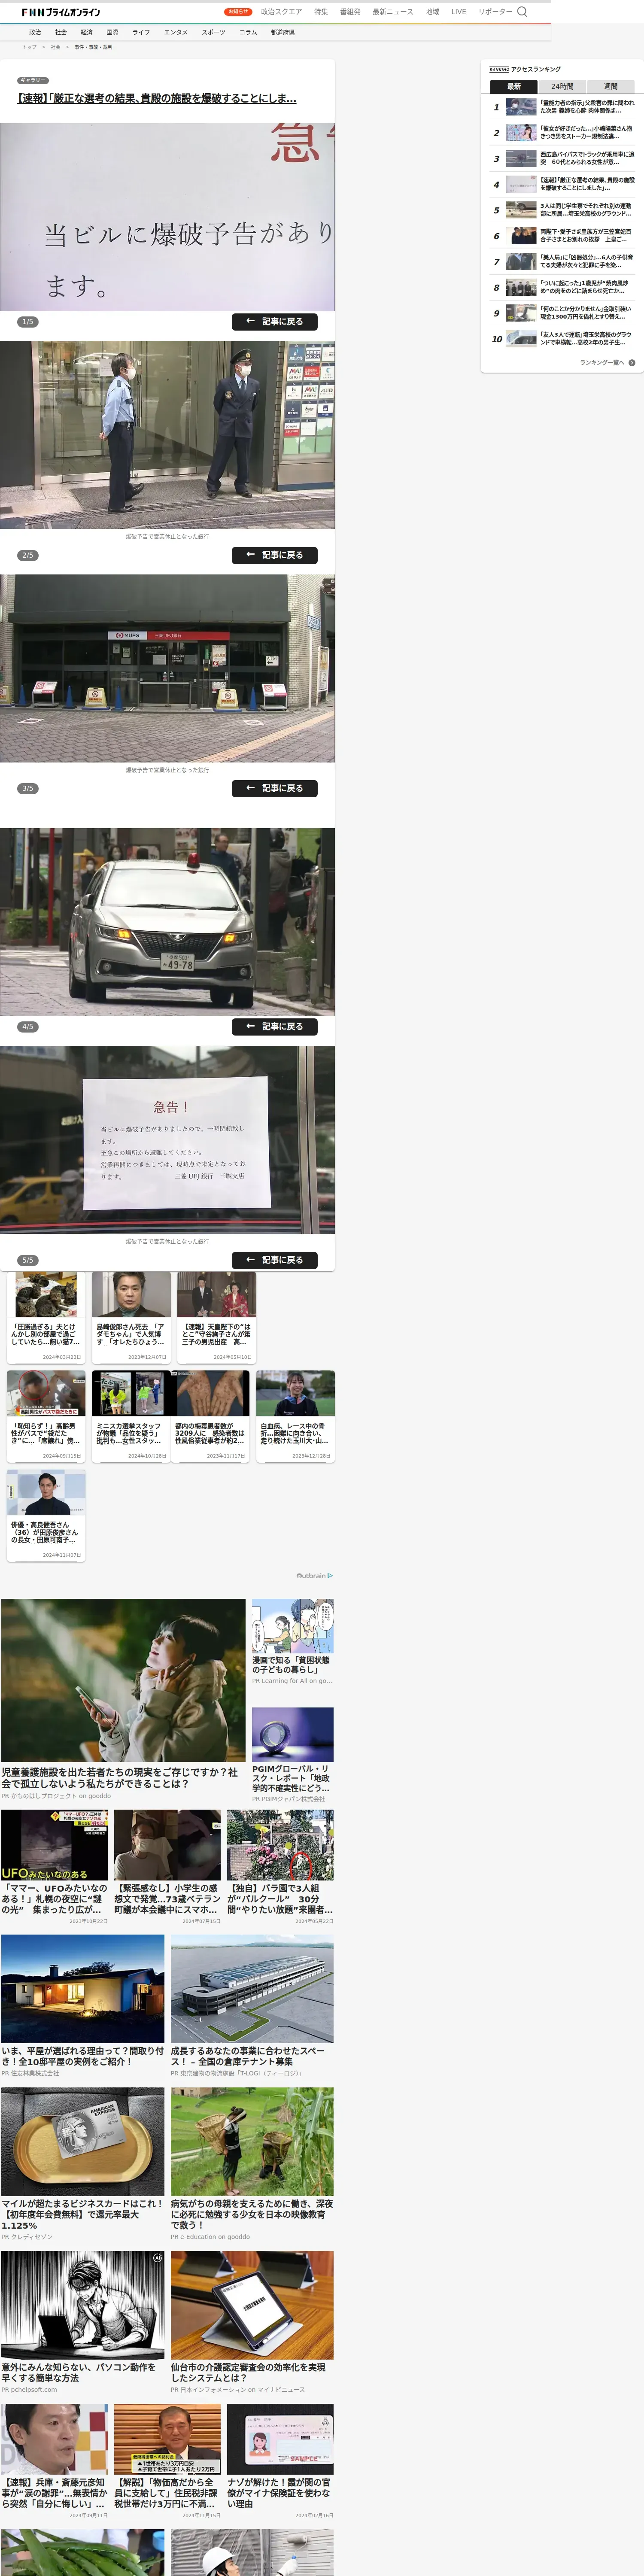Click the トップ breadcrumb link
Image resolution: width=644 pixels, height=2576 pixels.
29,47
